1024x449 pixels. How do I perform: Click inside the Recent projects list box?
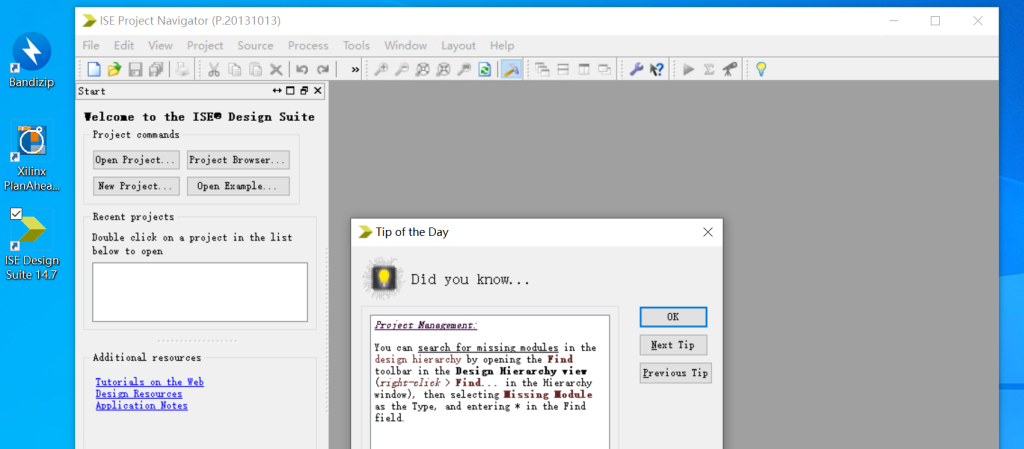pos(199,291)
